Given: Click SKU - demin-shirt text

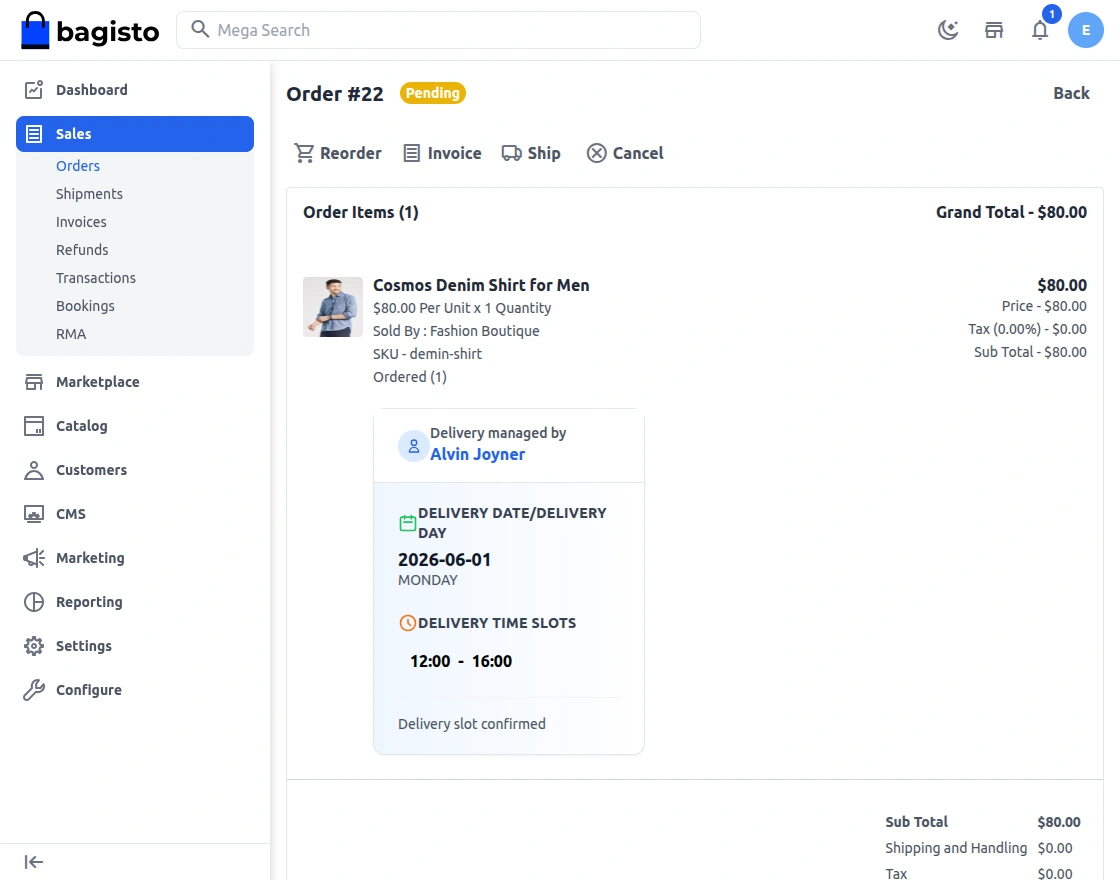Looking at the screenshot, I should pyautogui.click(x=427, y=354).
